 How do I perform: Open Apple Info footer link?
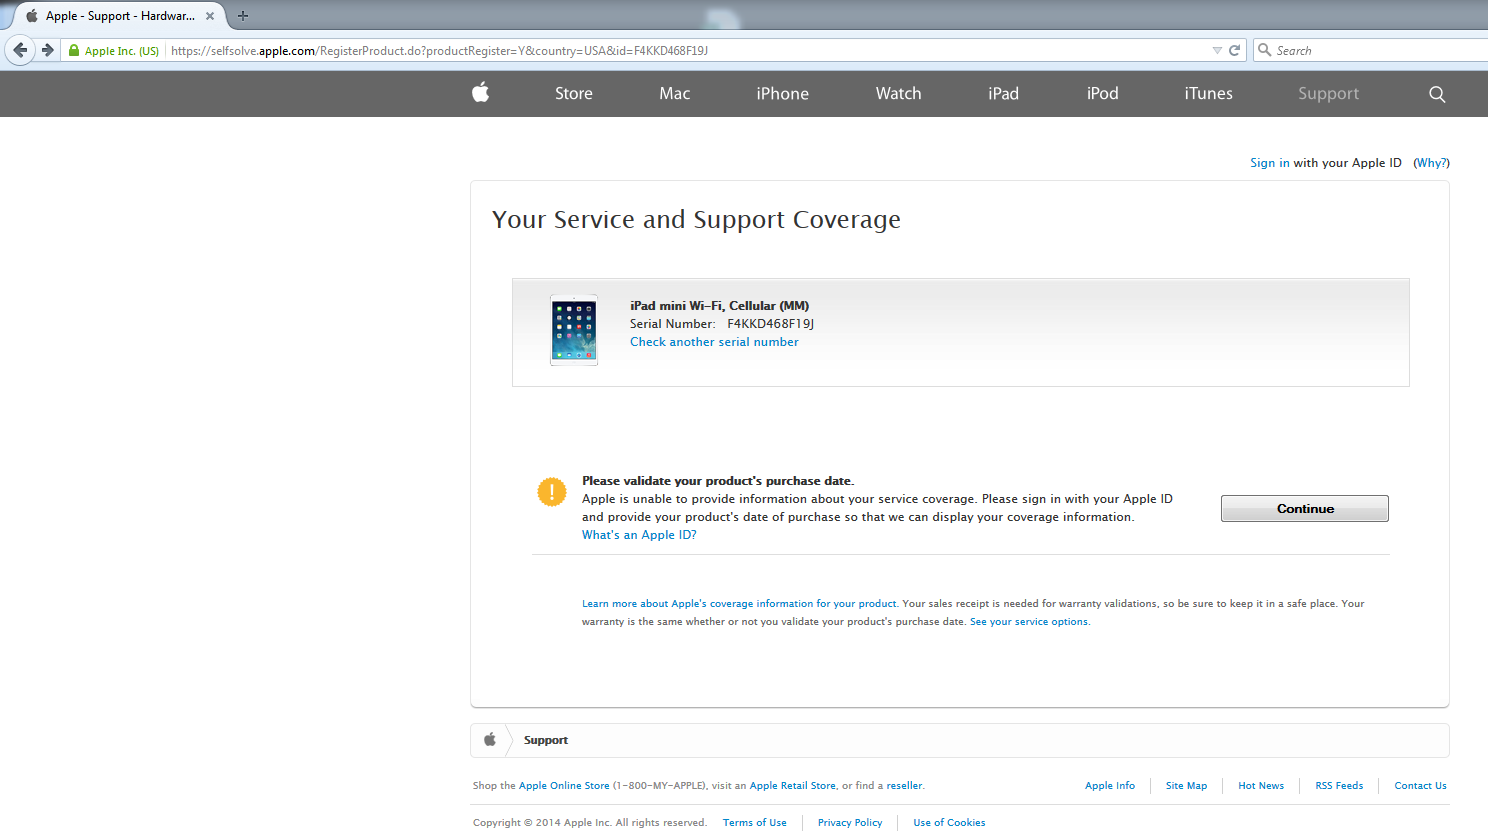1110,786
